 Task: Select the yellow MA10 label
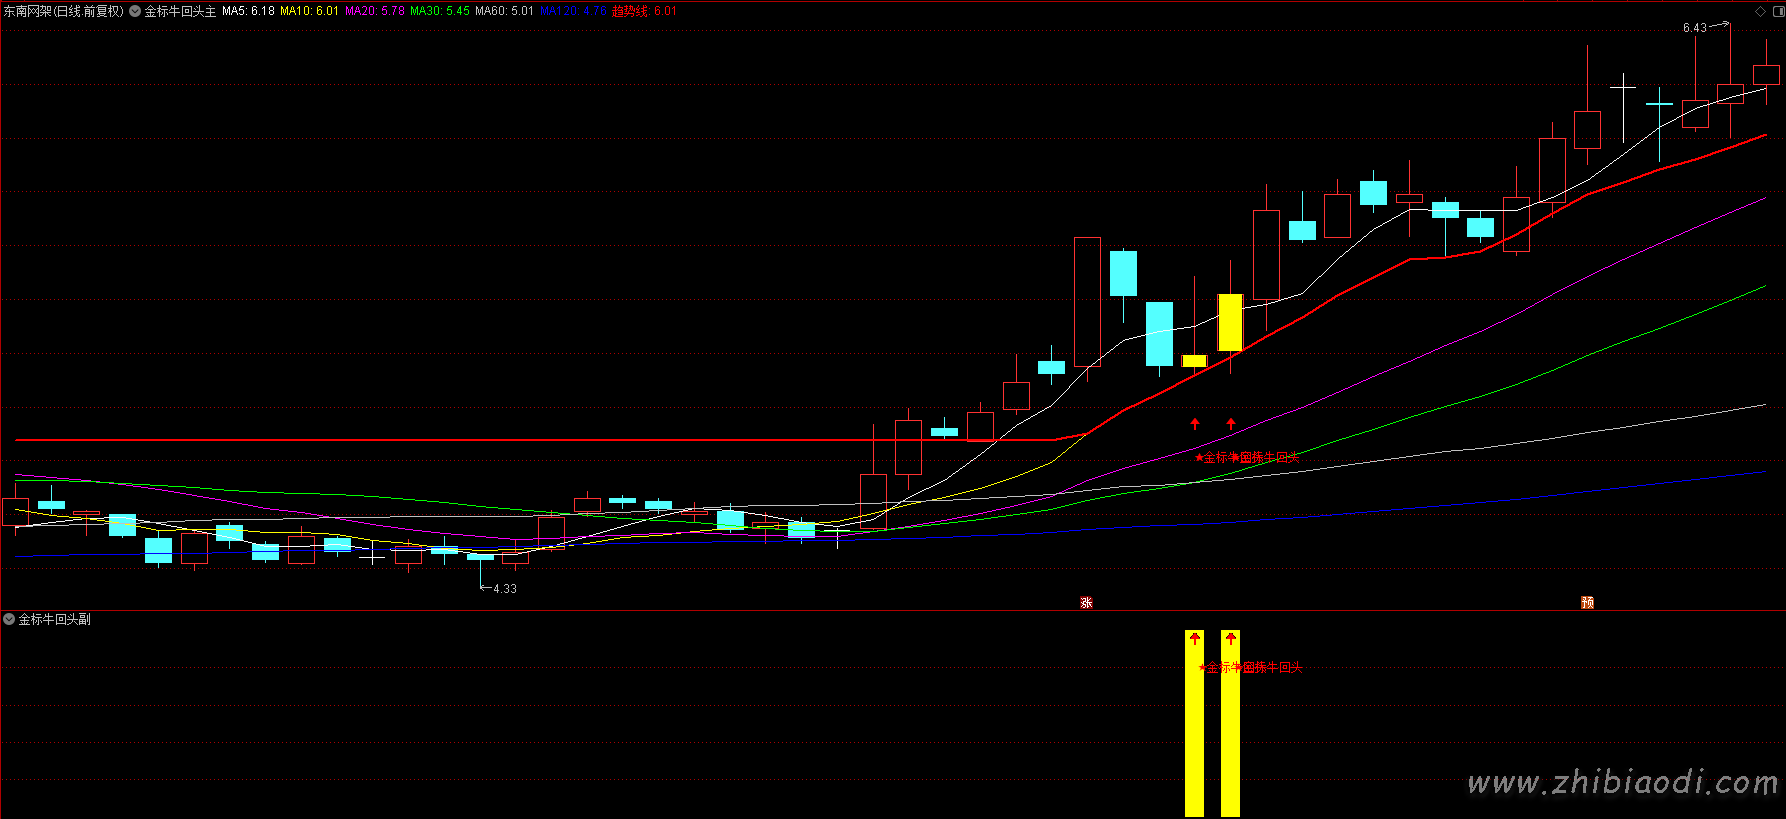coord(309,12)
